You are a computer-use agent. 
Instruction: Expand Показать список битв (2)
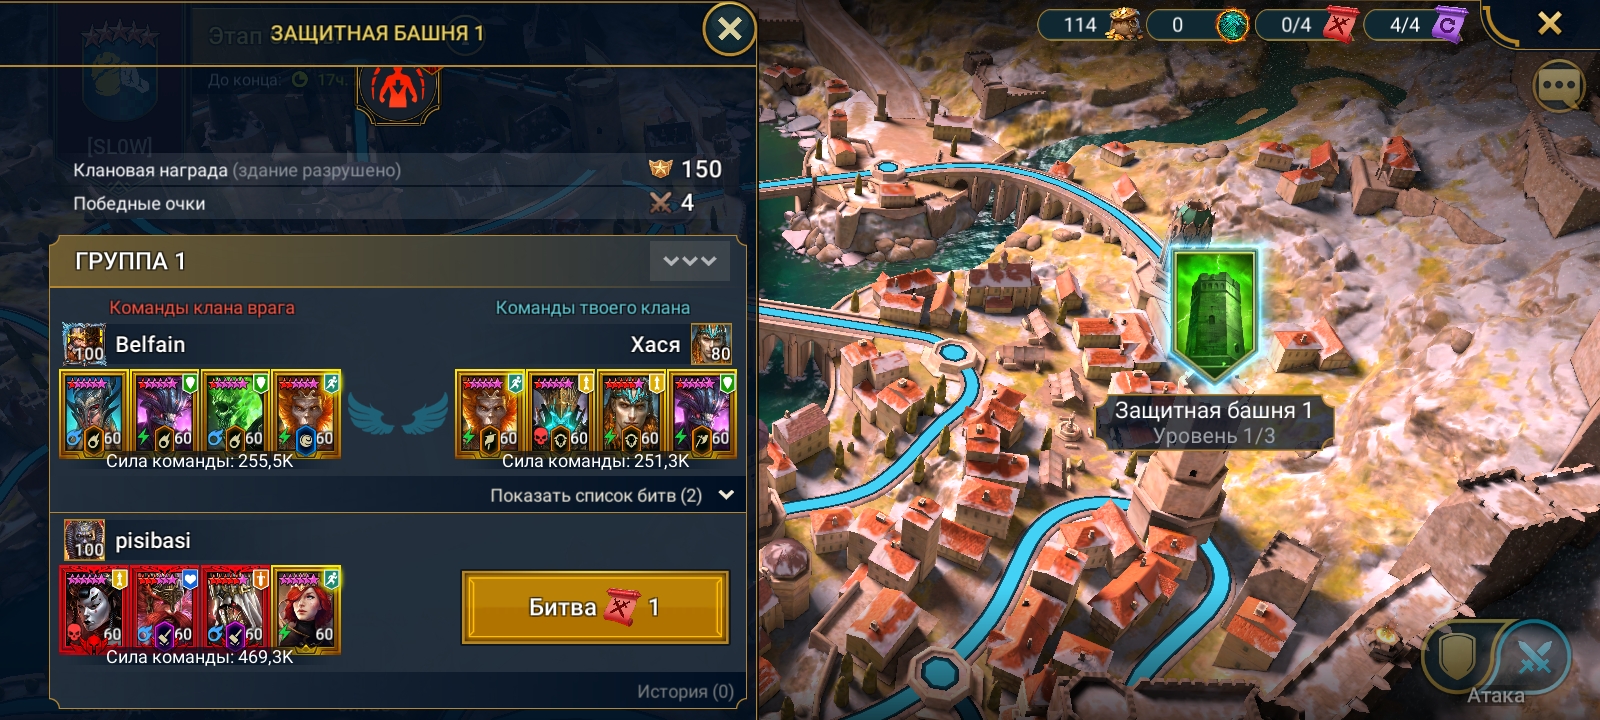coord(612,495)
